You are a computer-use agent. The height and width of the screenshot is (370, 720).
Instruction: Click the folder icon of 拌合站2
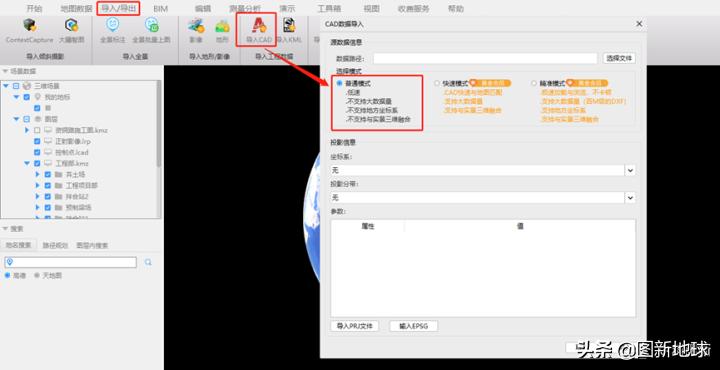pyautogui.click(x=58, y=196)
